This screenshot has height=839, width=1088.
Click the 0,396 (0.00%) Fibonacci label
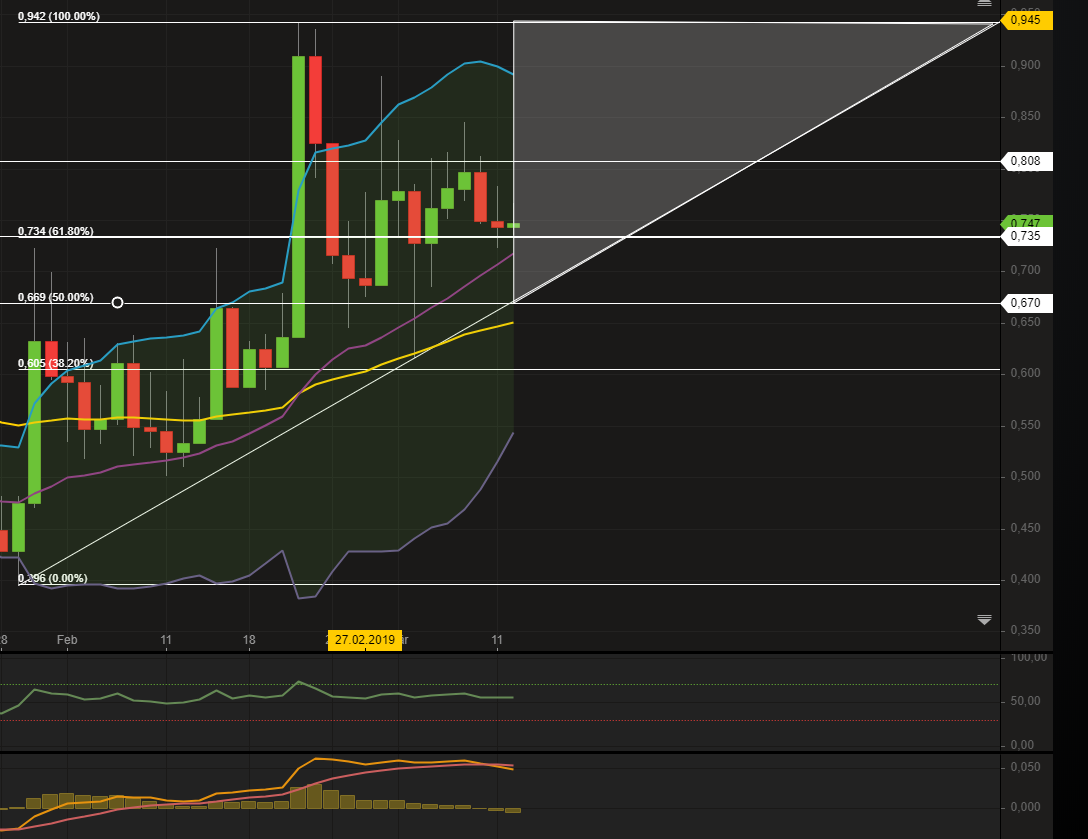53,578
